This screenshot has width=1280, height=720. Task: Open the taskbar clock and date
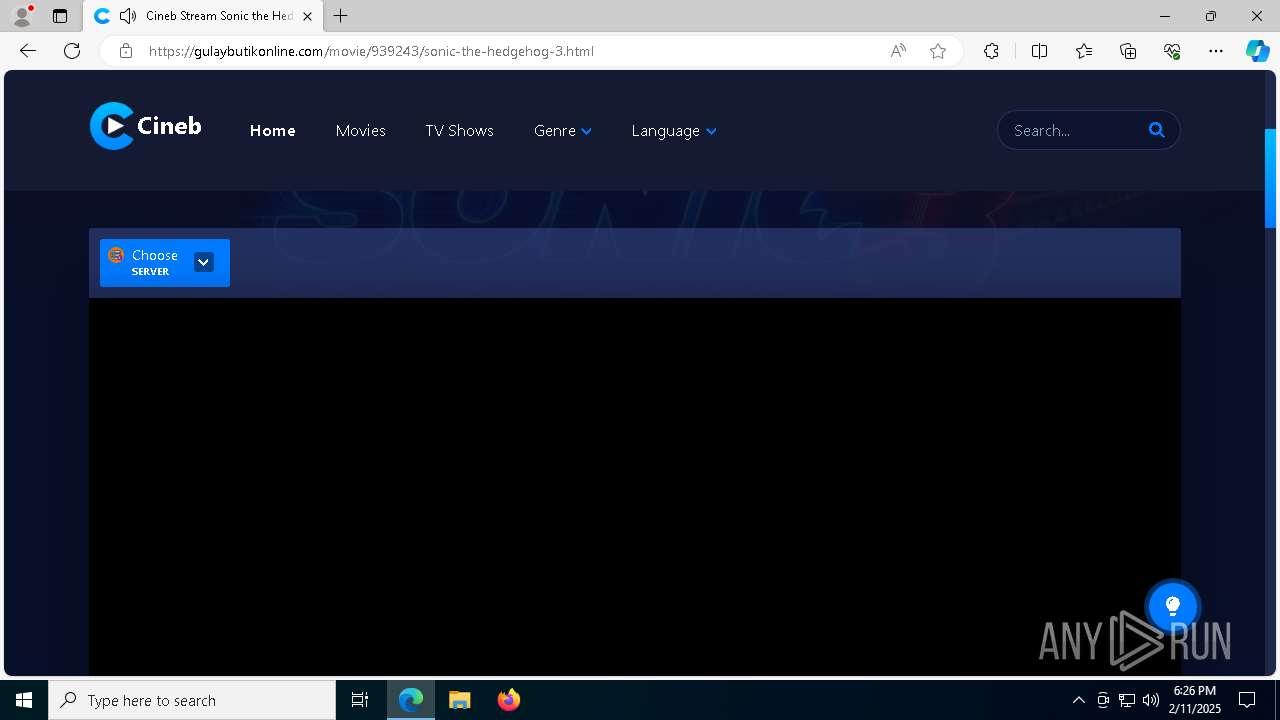[x=1195, y=700]
